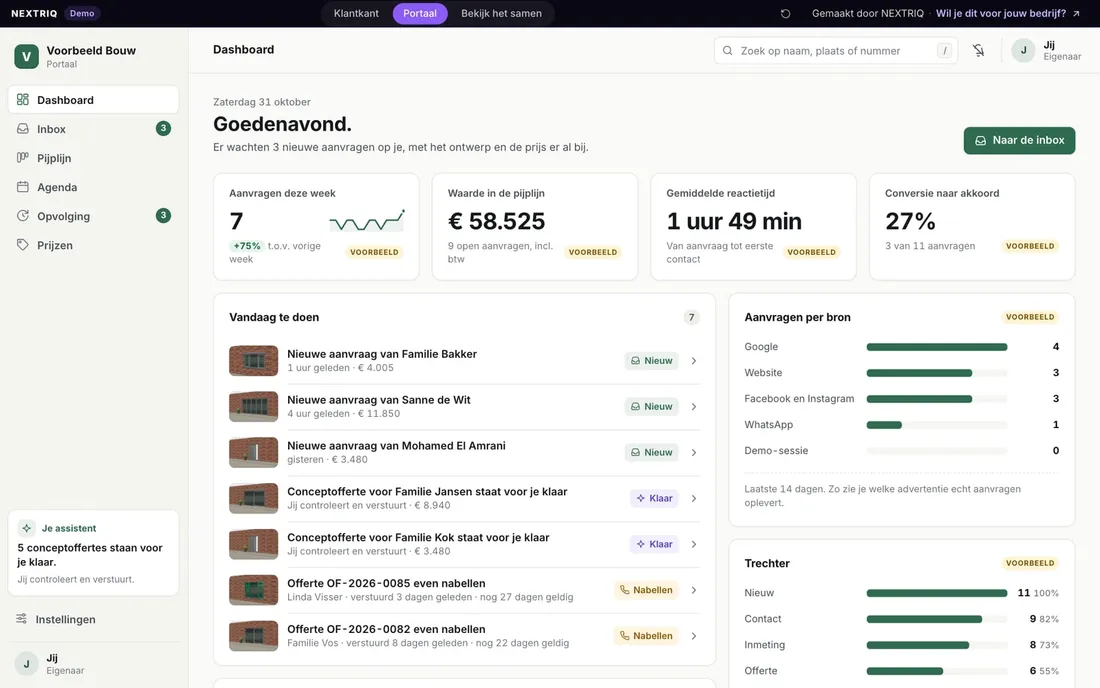
Task: Click the J avatar in the header
Action: click(1024, 50)
